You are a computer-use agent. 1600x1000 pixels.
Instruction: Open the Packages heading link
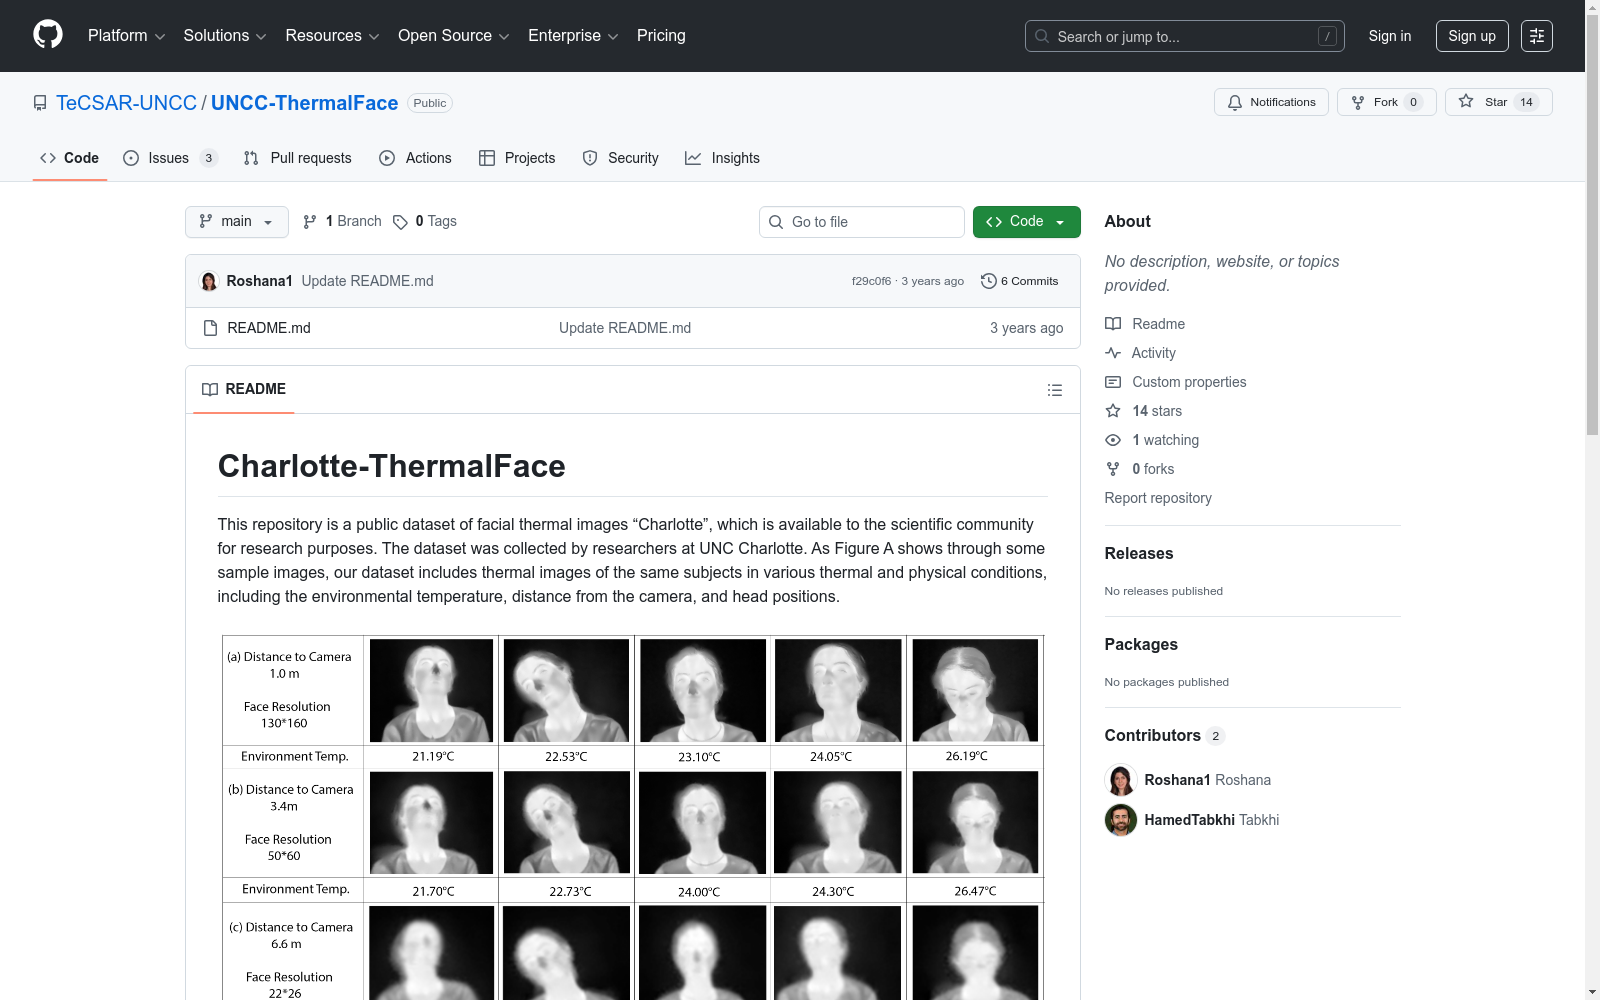click(1141, 644)
